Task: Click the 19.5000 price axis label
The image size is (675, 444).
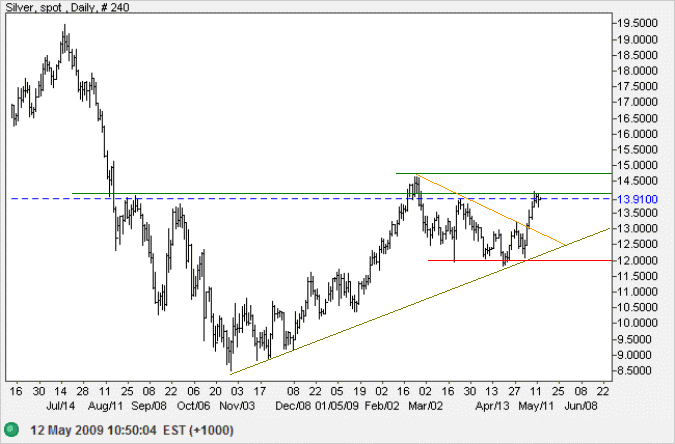Action: (637, 23)
